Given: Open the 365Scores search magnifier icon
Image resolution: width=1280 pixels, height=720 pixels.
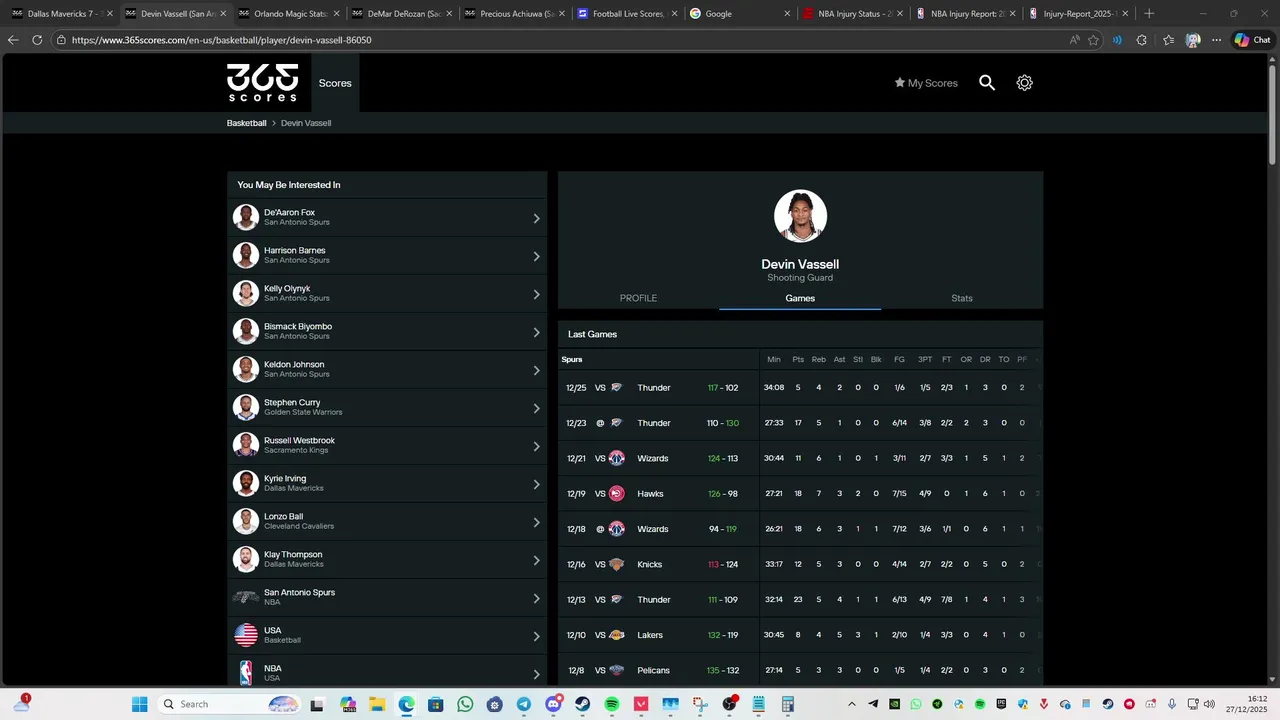Looking at the screenshot, I should (987, 83).
